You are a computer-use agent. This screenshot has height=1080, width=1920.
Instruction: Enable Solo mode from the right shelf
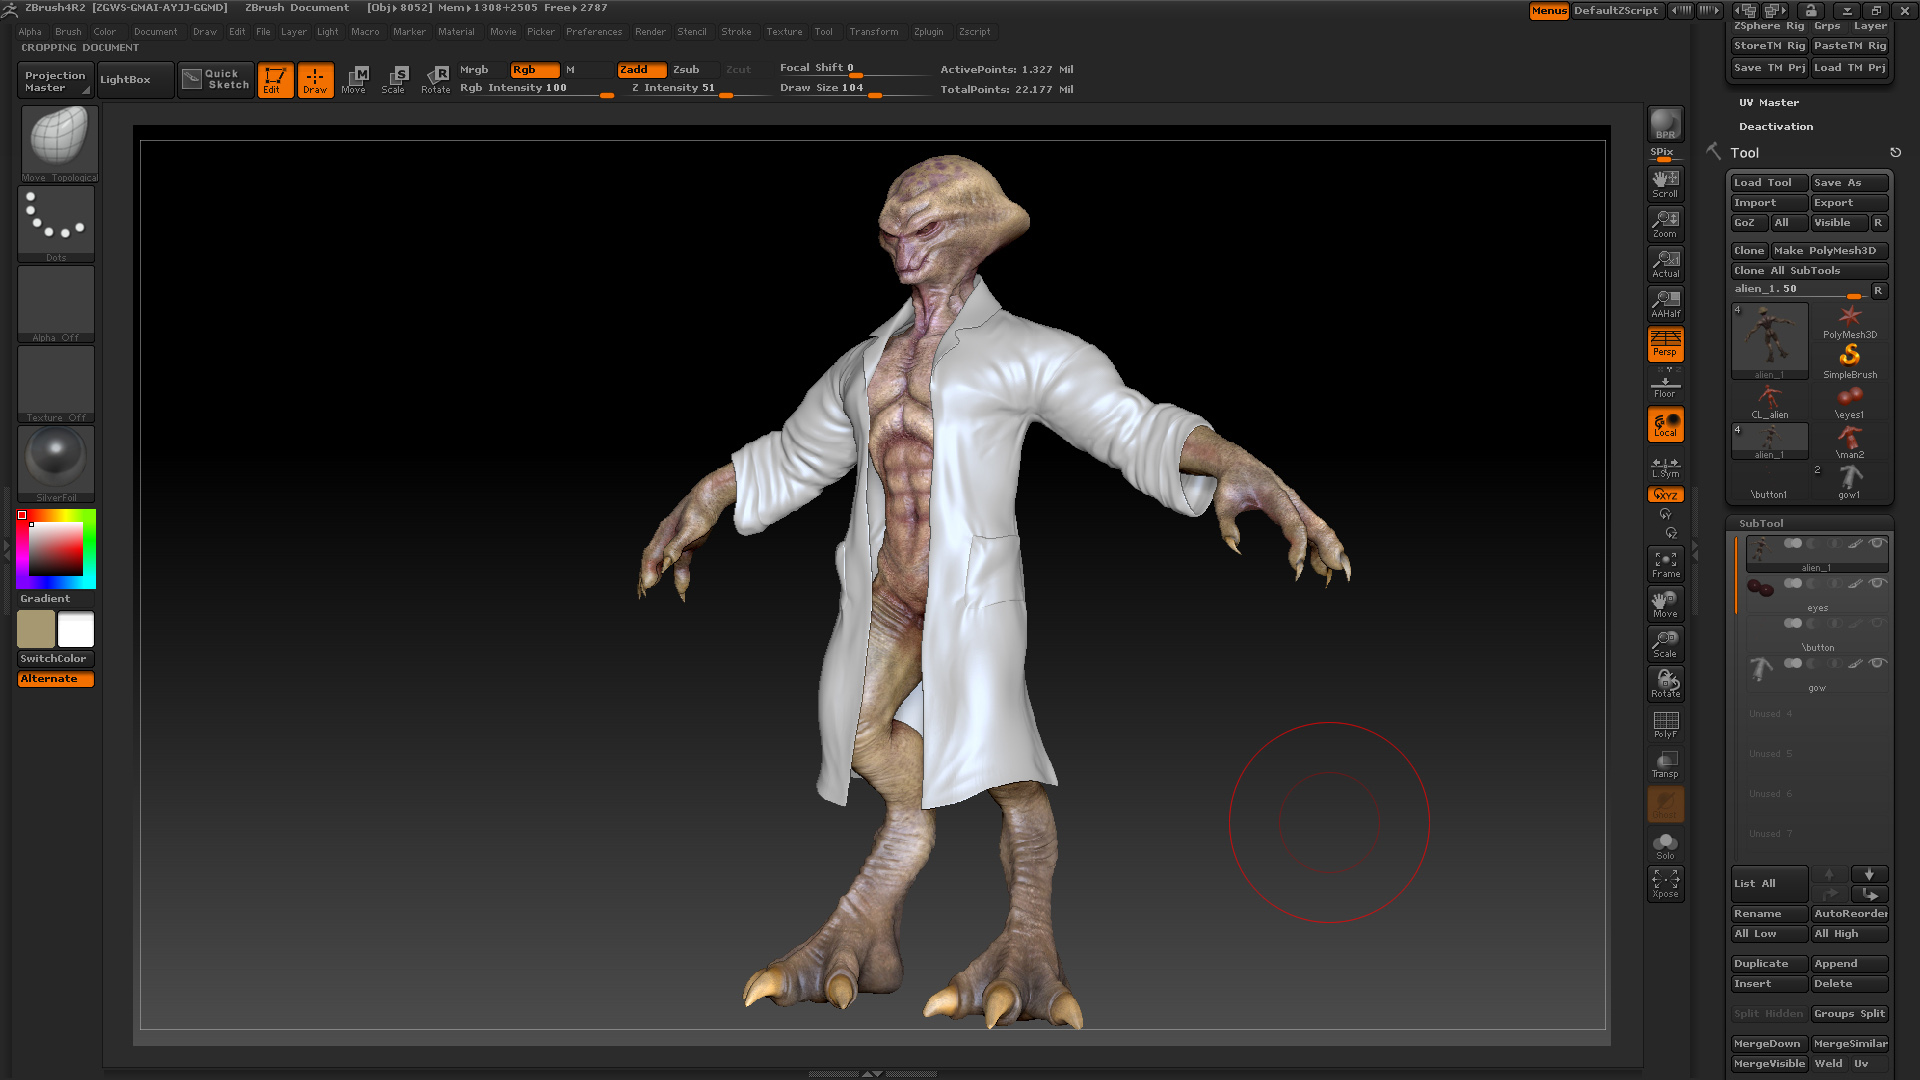pyautogui.click(x=1664, y=843)
